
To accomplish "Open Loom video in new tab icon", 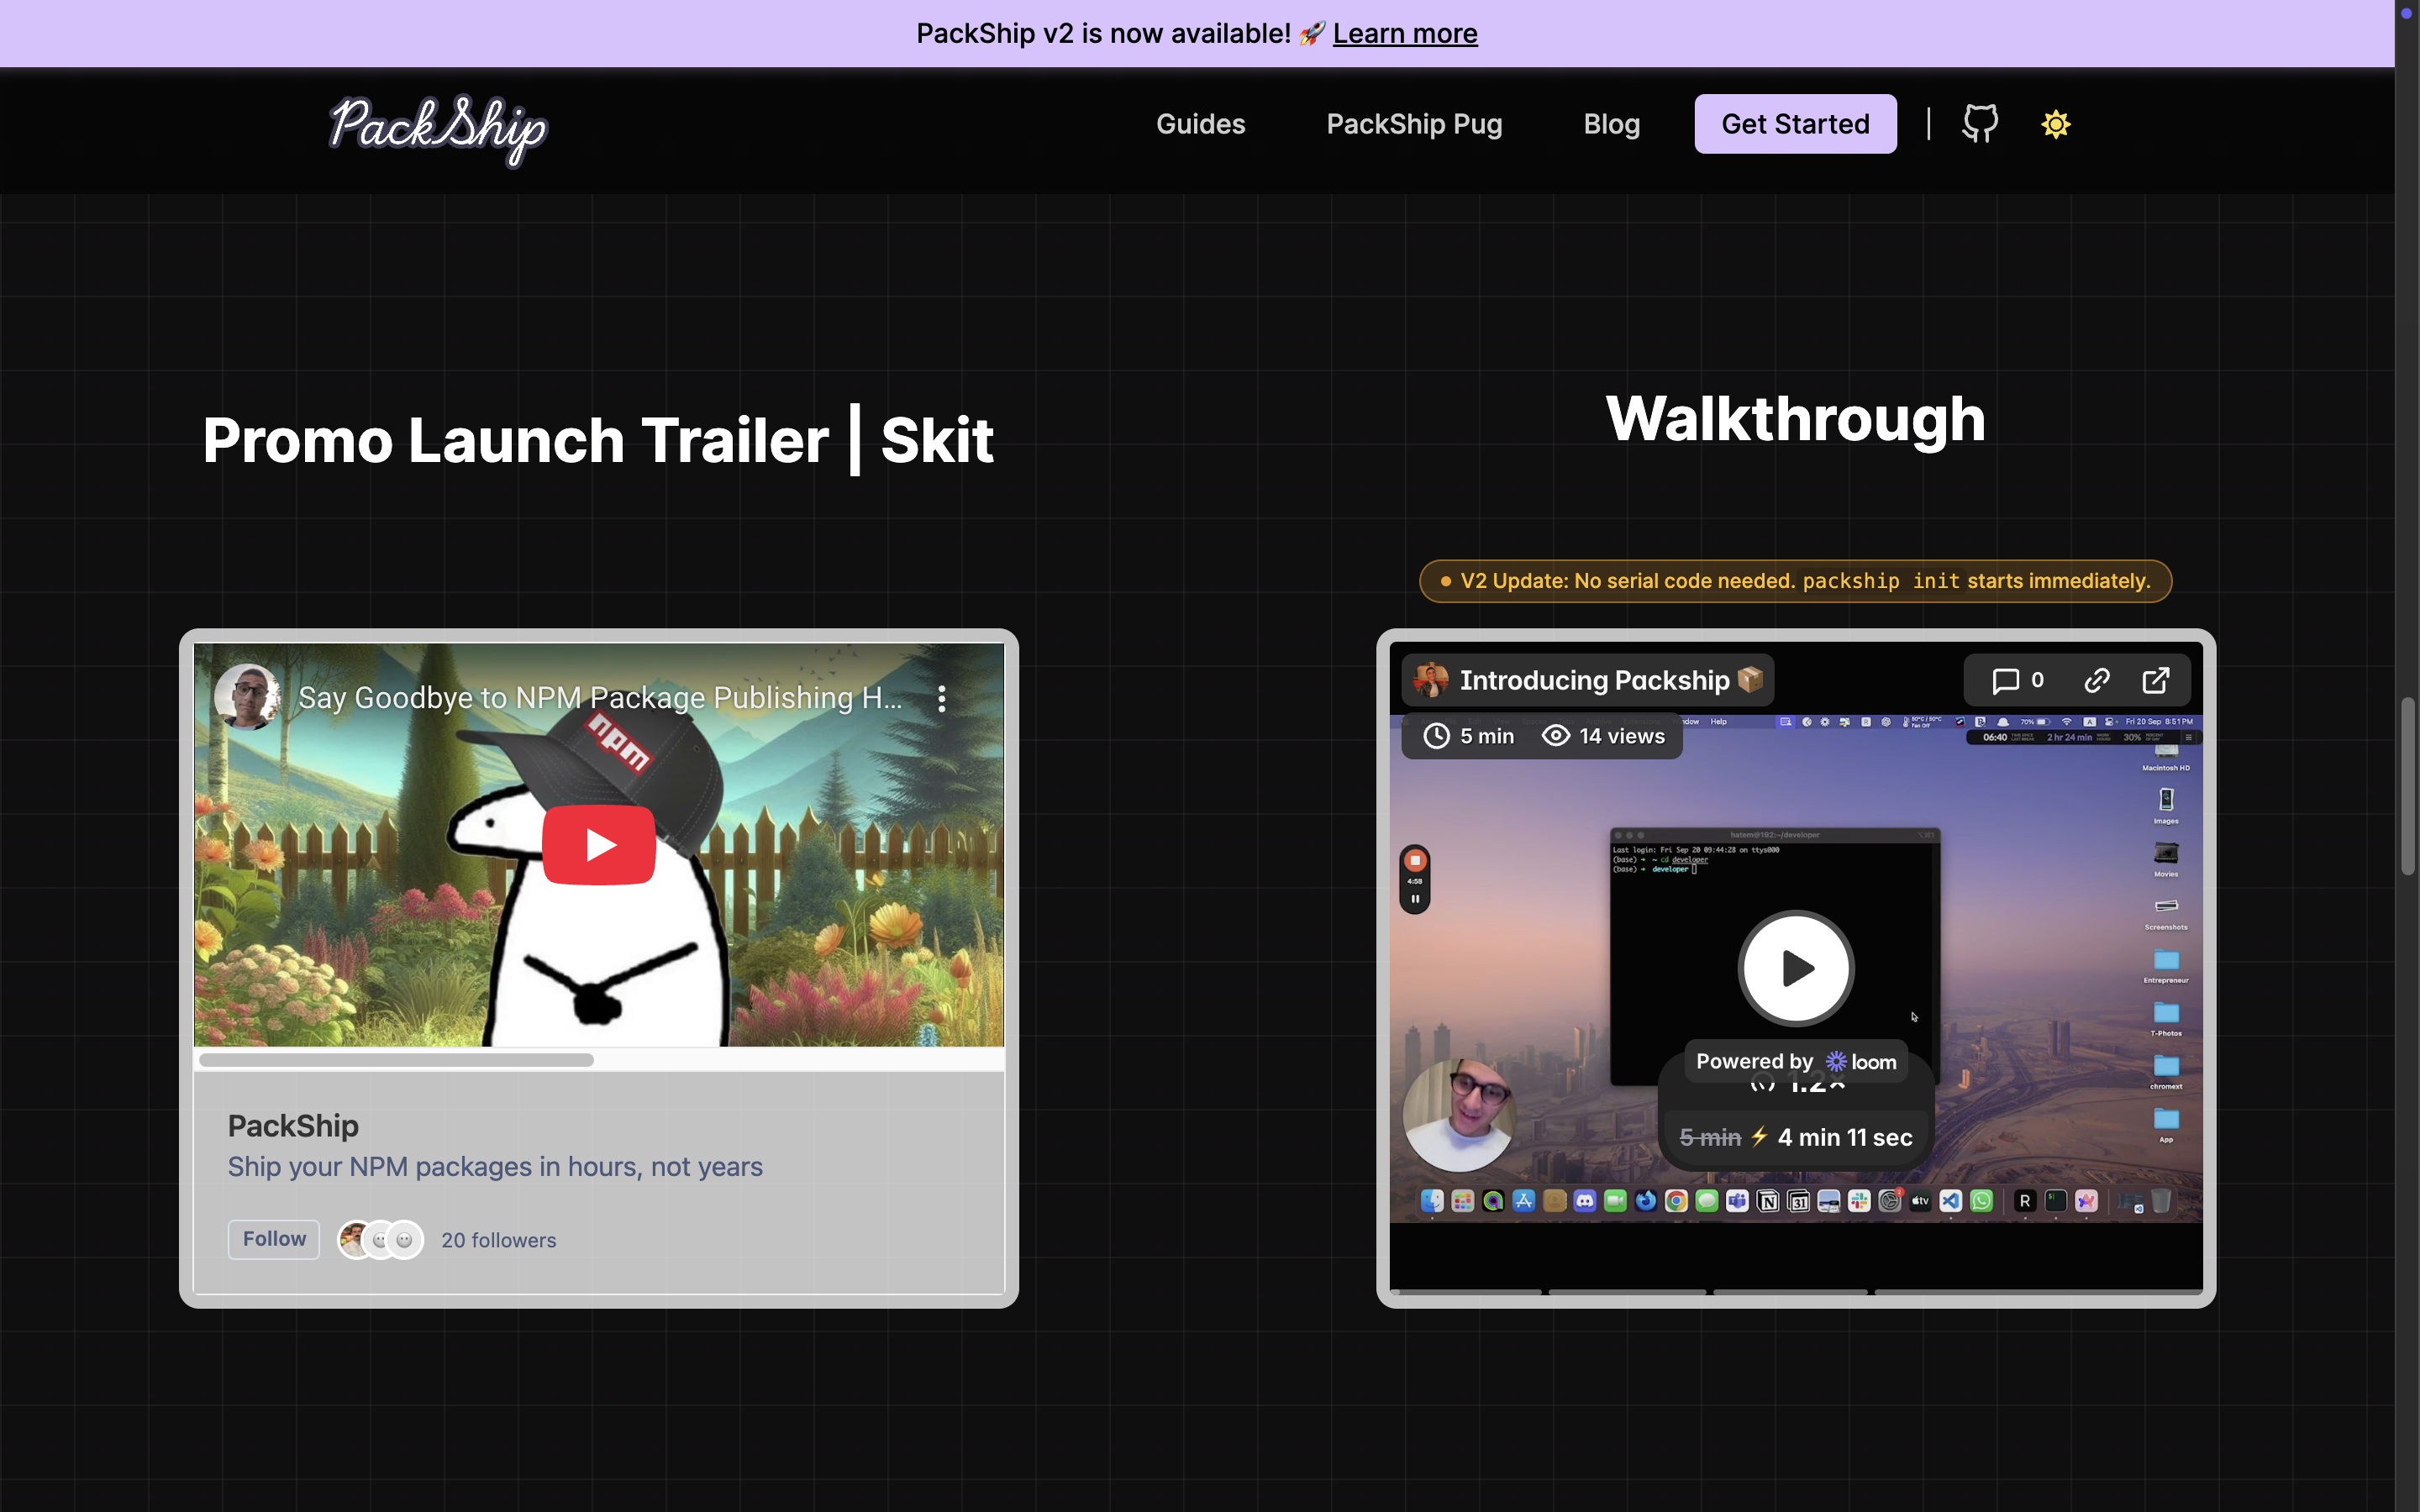I will tap(2156, 681).
